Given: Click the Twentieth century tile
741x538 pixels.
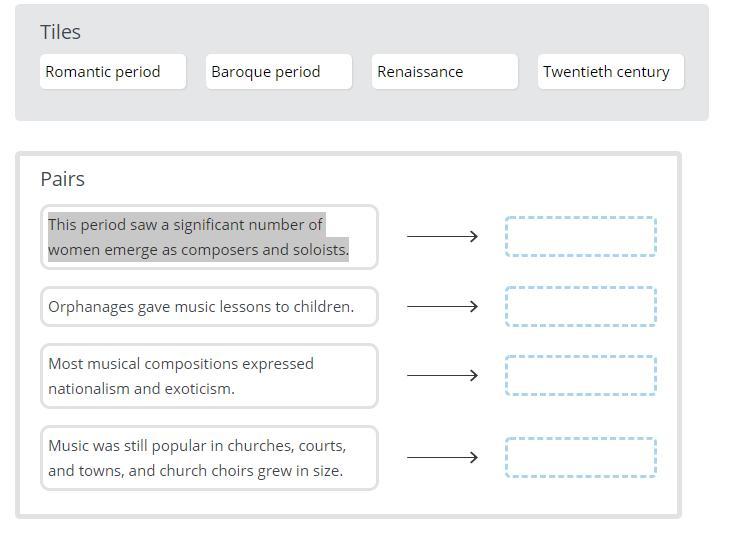Looking at the screenshot, I should pos(610,72).
